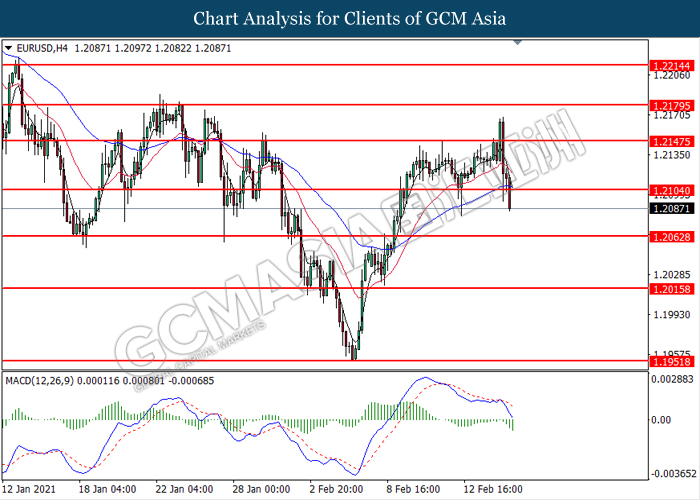Click the MACD(12,26,9) indicator label
Screen dimensions: 700x500
pos(39,381)
